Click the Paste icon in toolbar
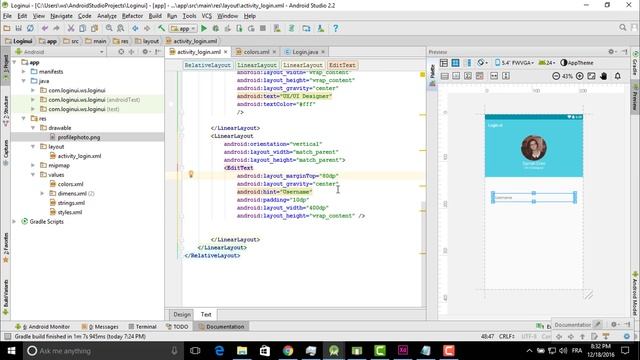Viewport: 640px width, 360px height. tap(94, 28)
